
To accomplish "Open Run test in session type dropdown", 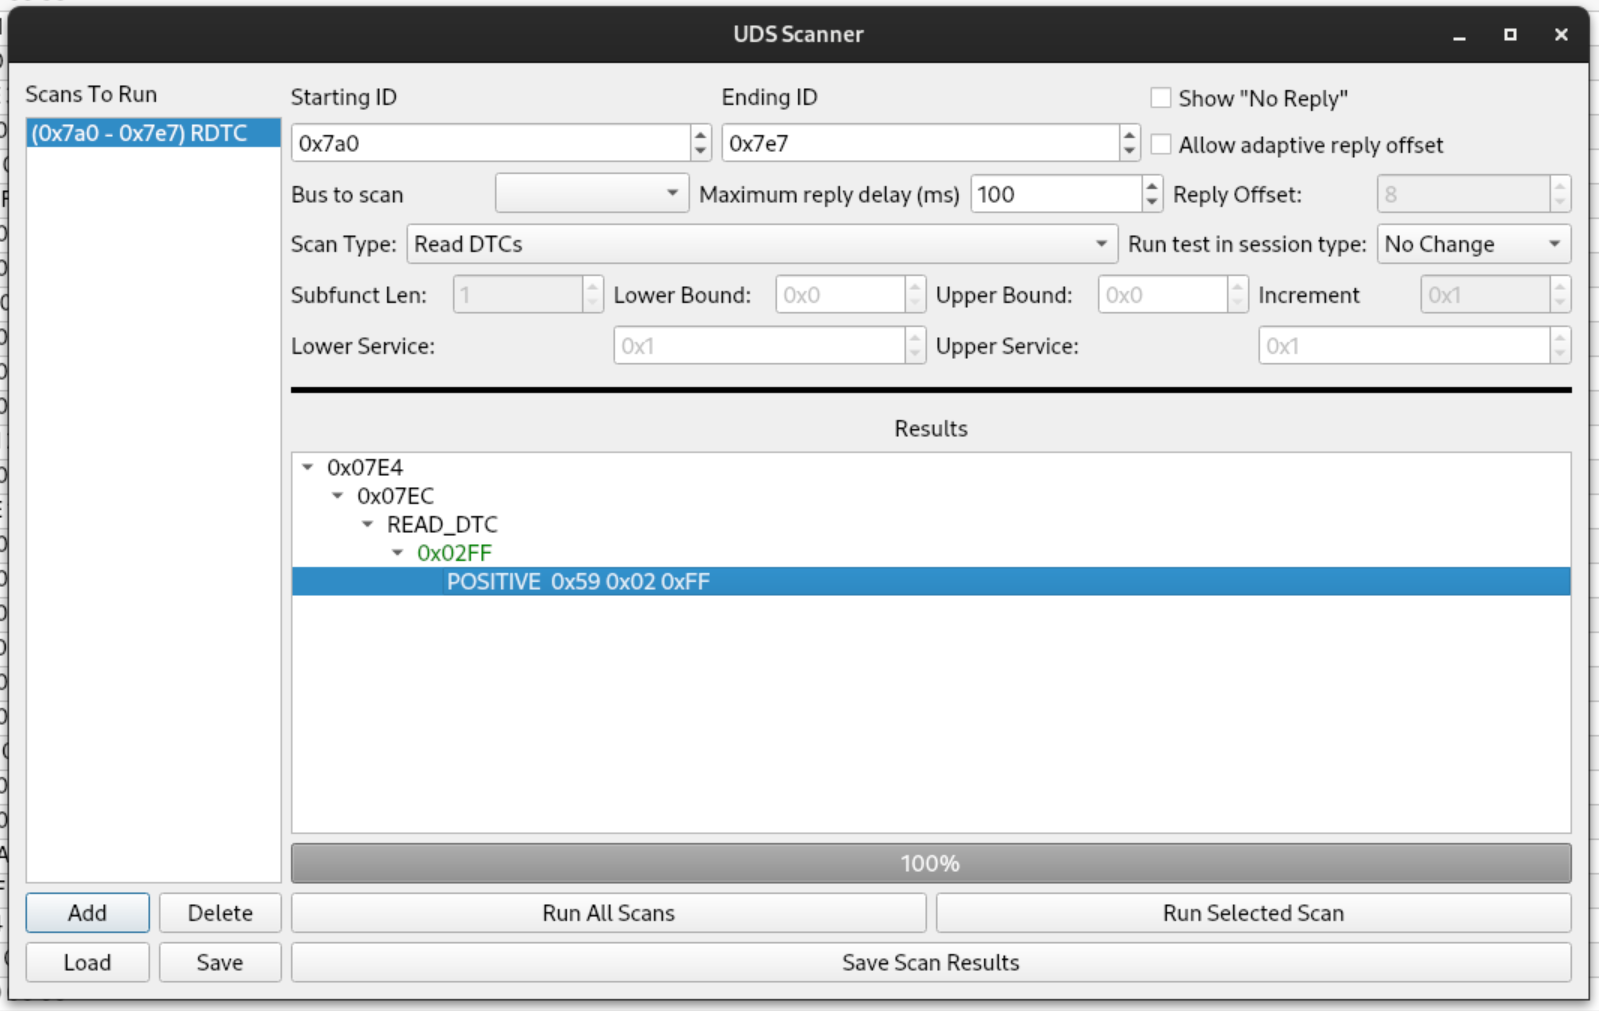I will click(x=1472, y=244).
